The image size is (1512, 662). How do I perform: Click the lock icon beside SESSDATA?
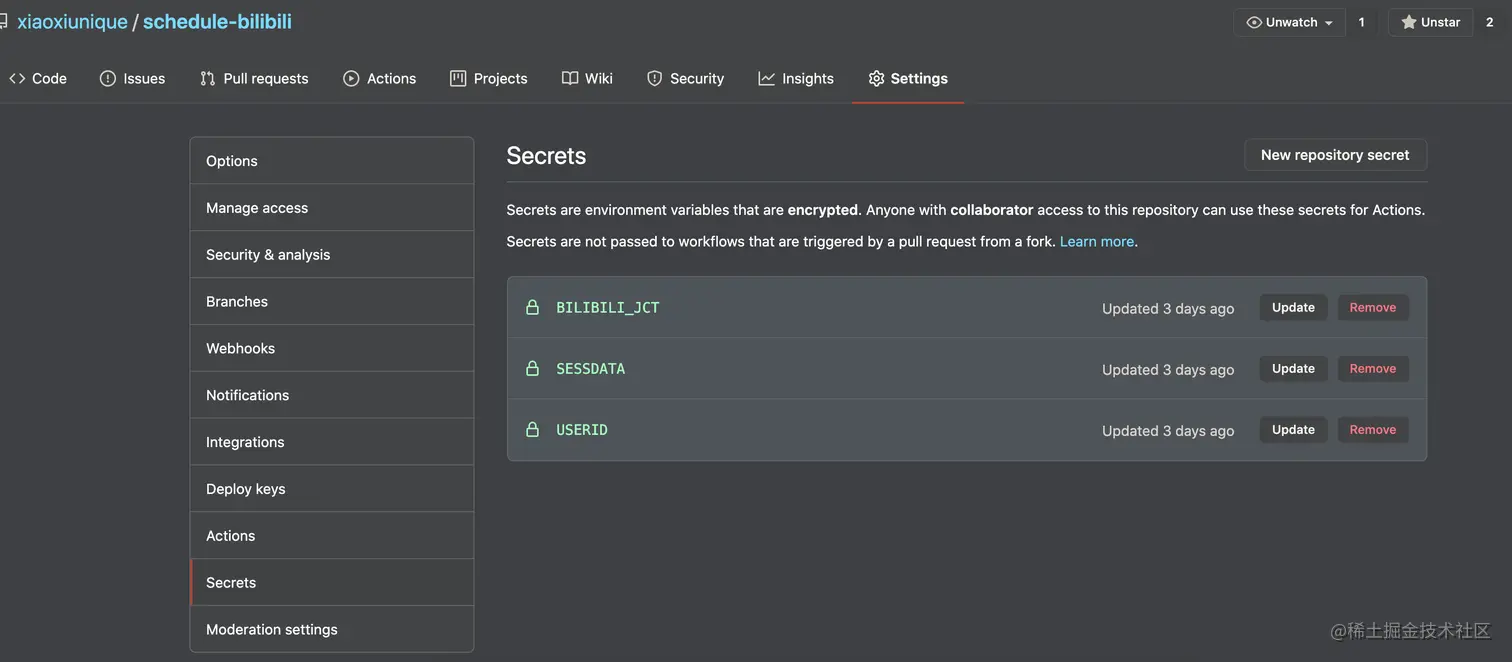pyautogui.click(x=533, y=368)
